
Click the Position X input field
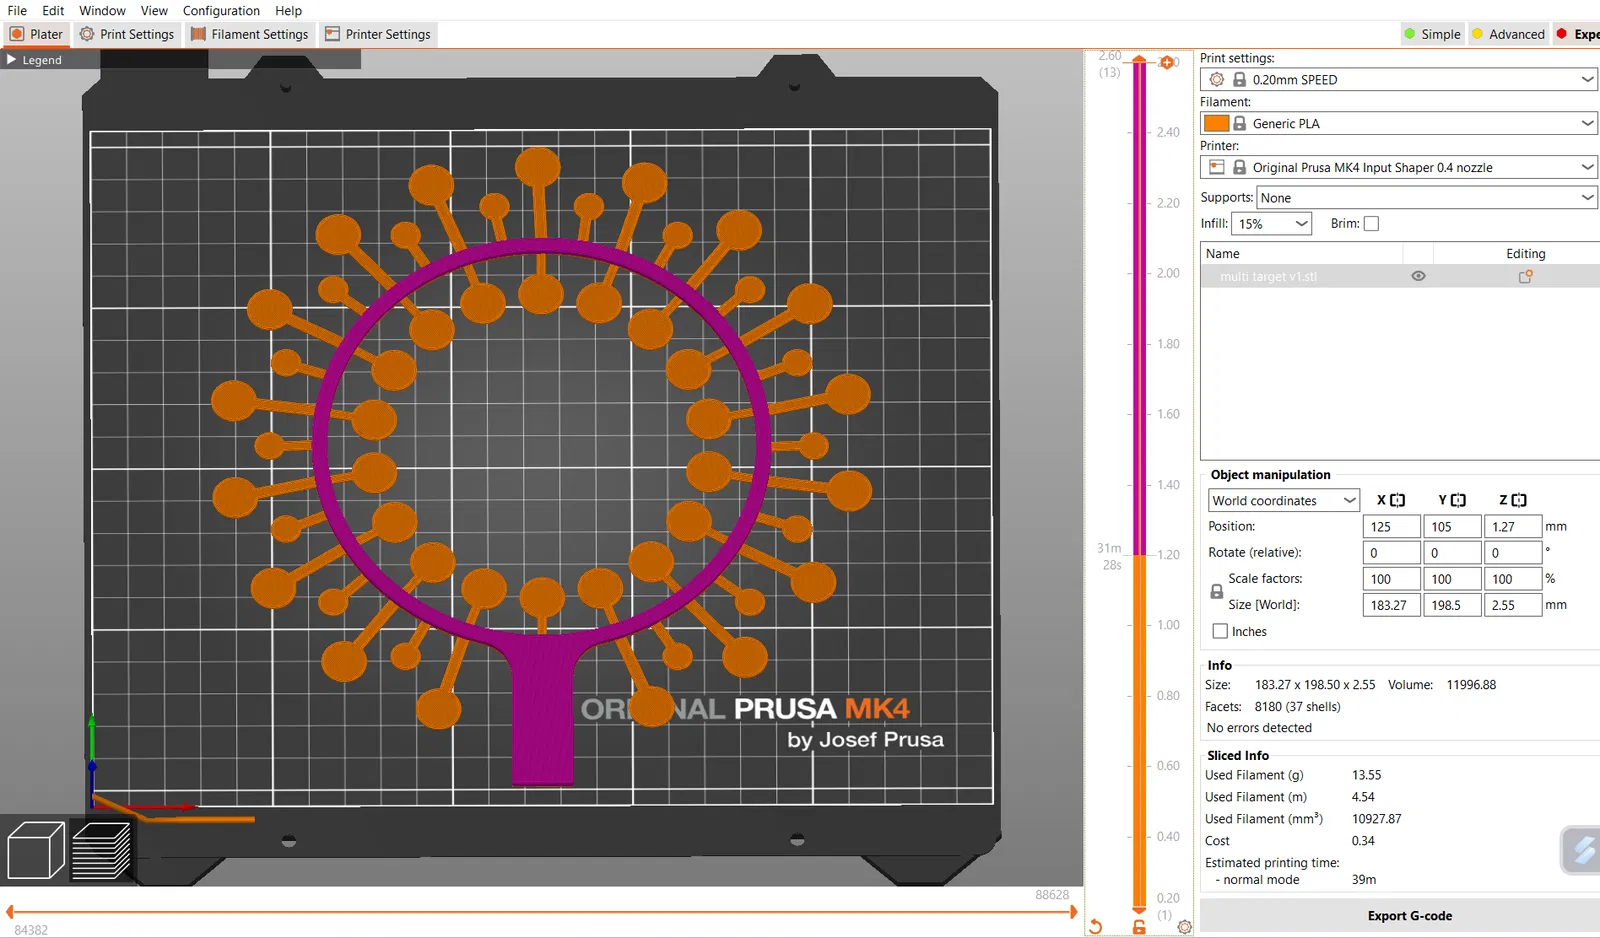(x=1390, y=527)
